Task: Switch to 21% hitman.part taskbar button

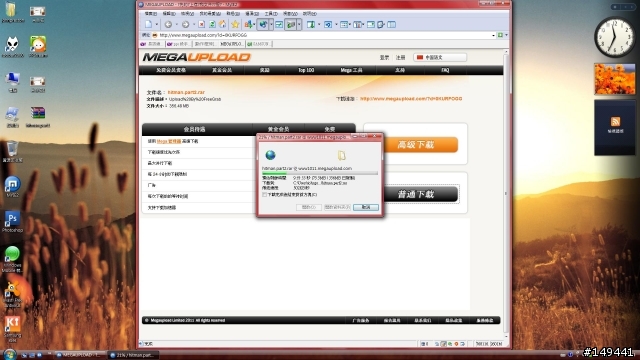Action: click(x=133, y=355)
